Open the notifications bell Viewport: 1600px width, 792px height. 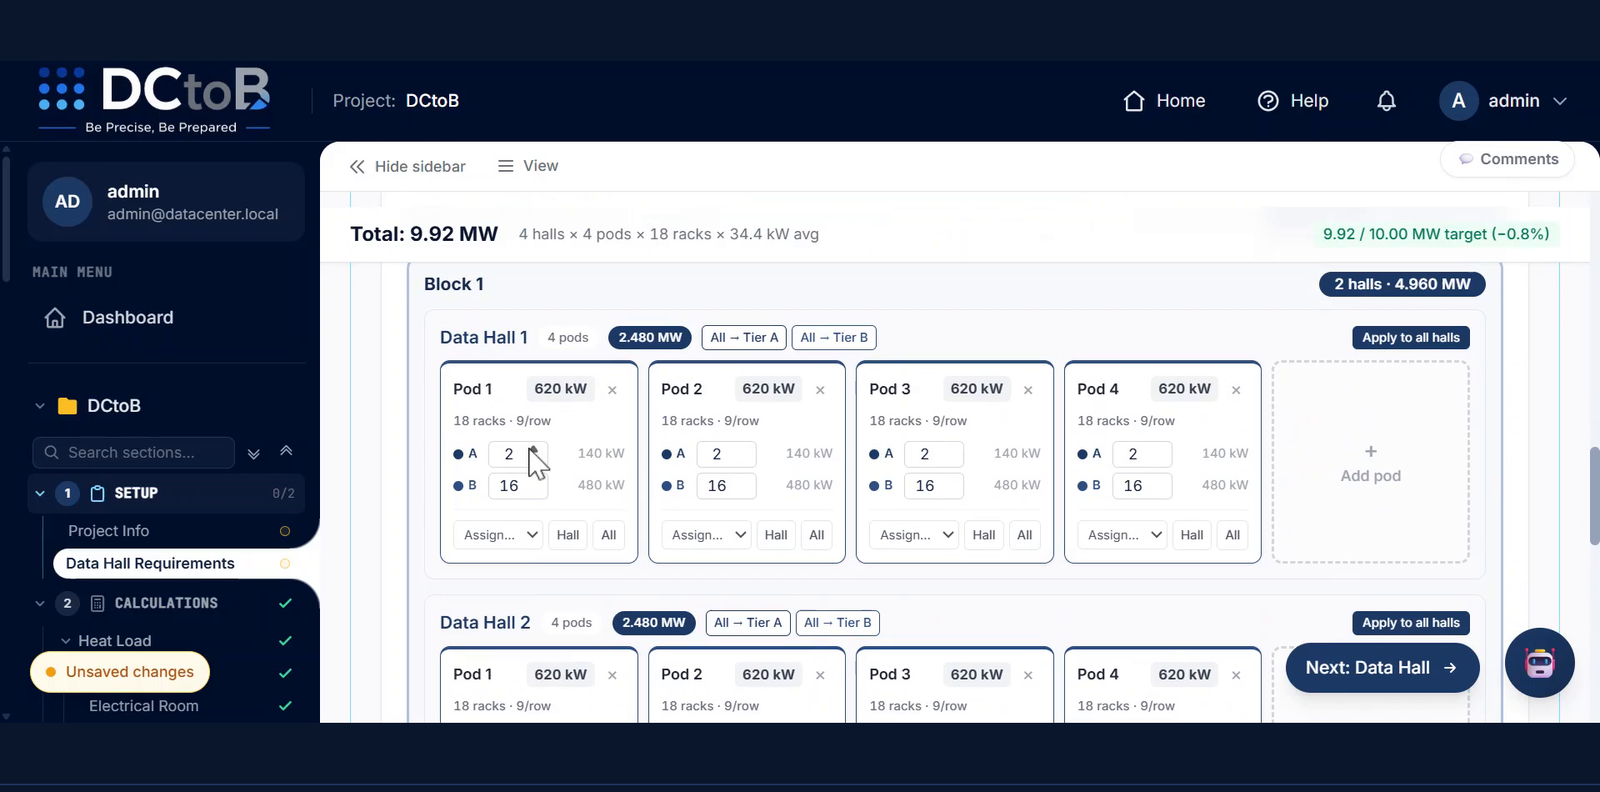pyautogui.click(x=1386, y=101)
